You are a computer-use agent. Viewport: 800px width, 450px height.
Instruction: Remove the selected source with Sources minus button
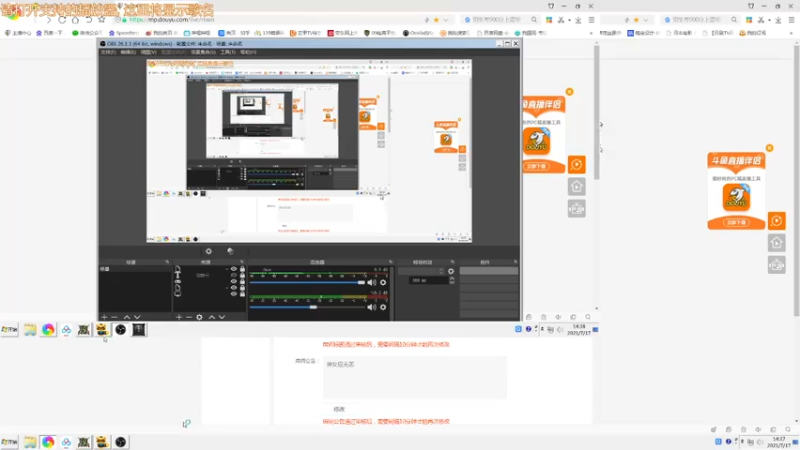(189, 317)
